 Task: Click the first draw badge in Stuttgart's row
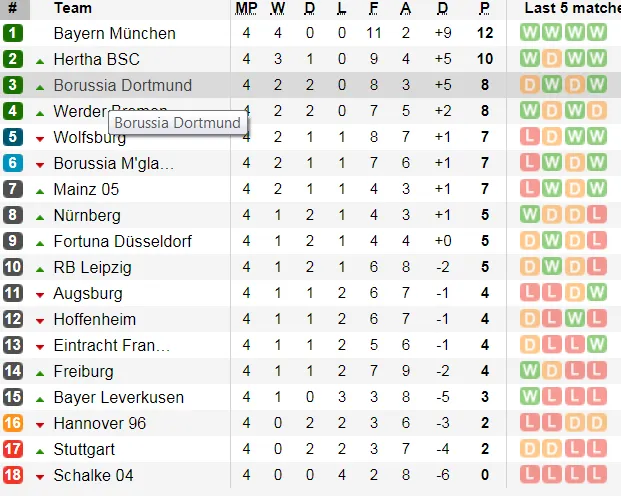coord(530,449)
